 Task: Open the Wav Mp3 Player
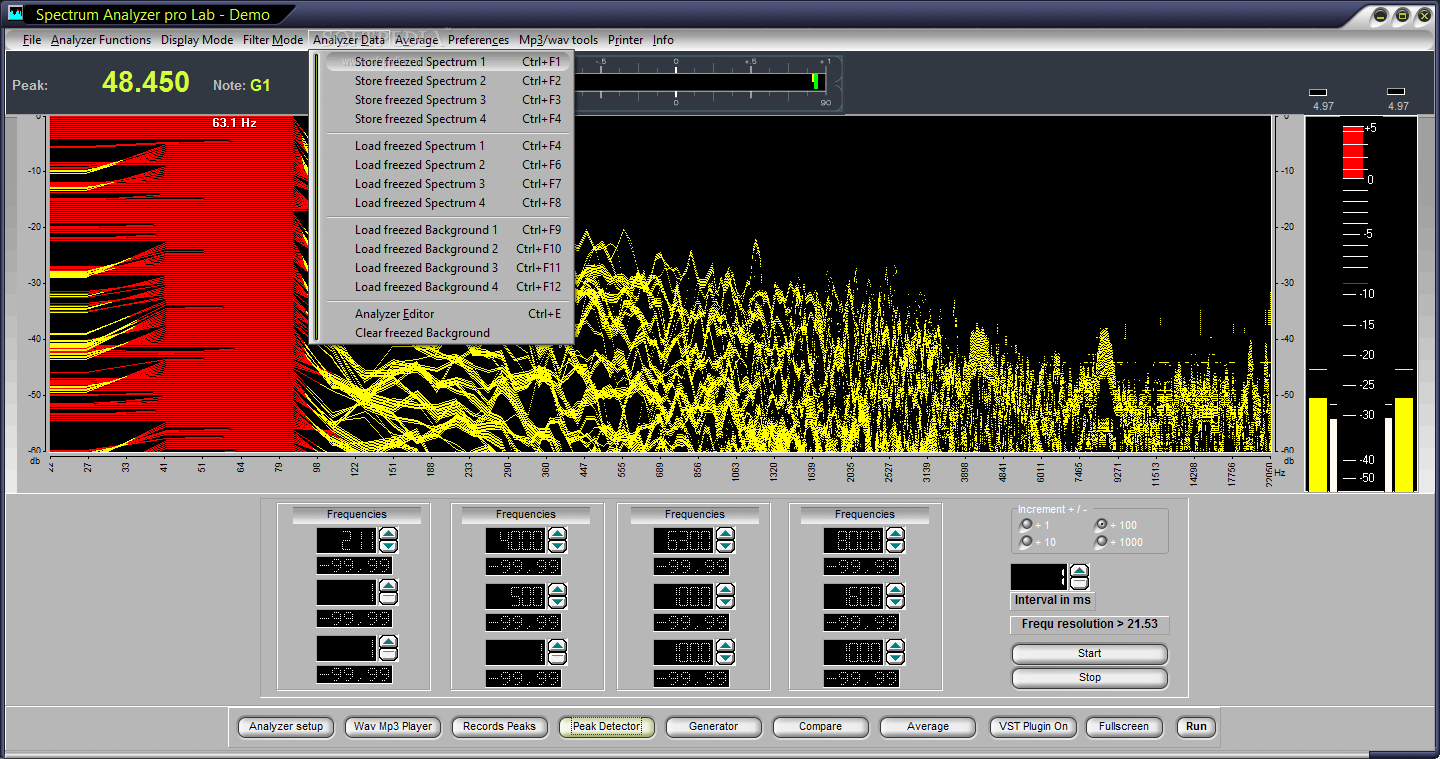pyautogui.click(x=393, y=727)
